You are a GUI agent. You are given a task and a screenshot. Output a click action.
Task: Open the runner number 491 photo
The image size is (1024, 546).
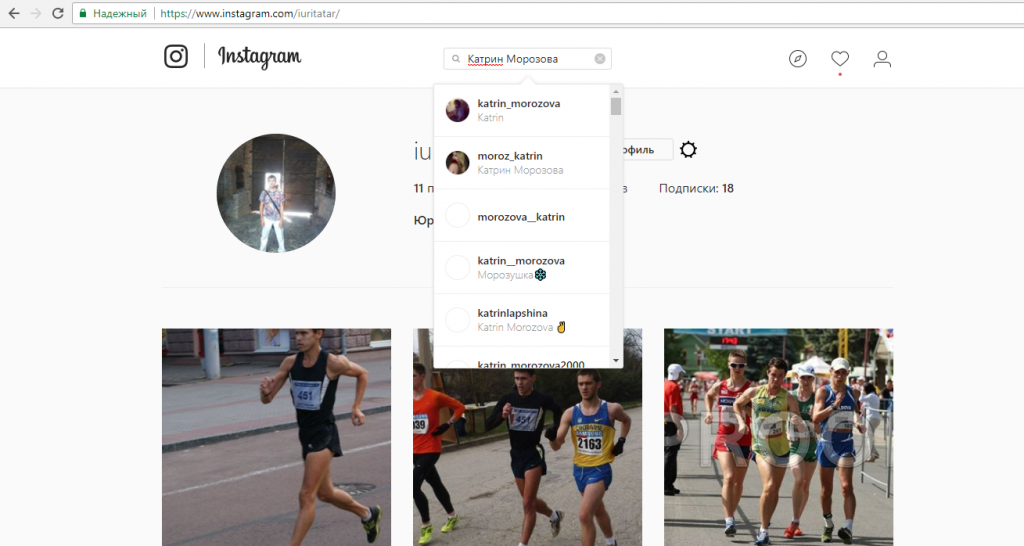pyautogui.click(x=276, y=437)
